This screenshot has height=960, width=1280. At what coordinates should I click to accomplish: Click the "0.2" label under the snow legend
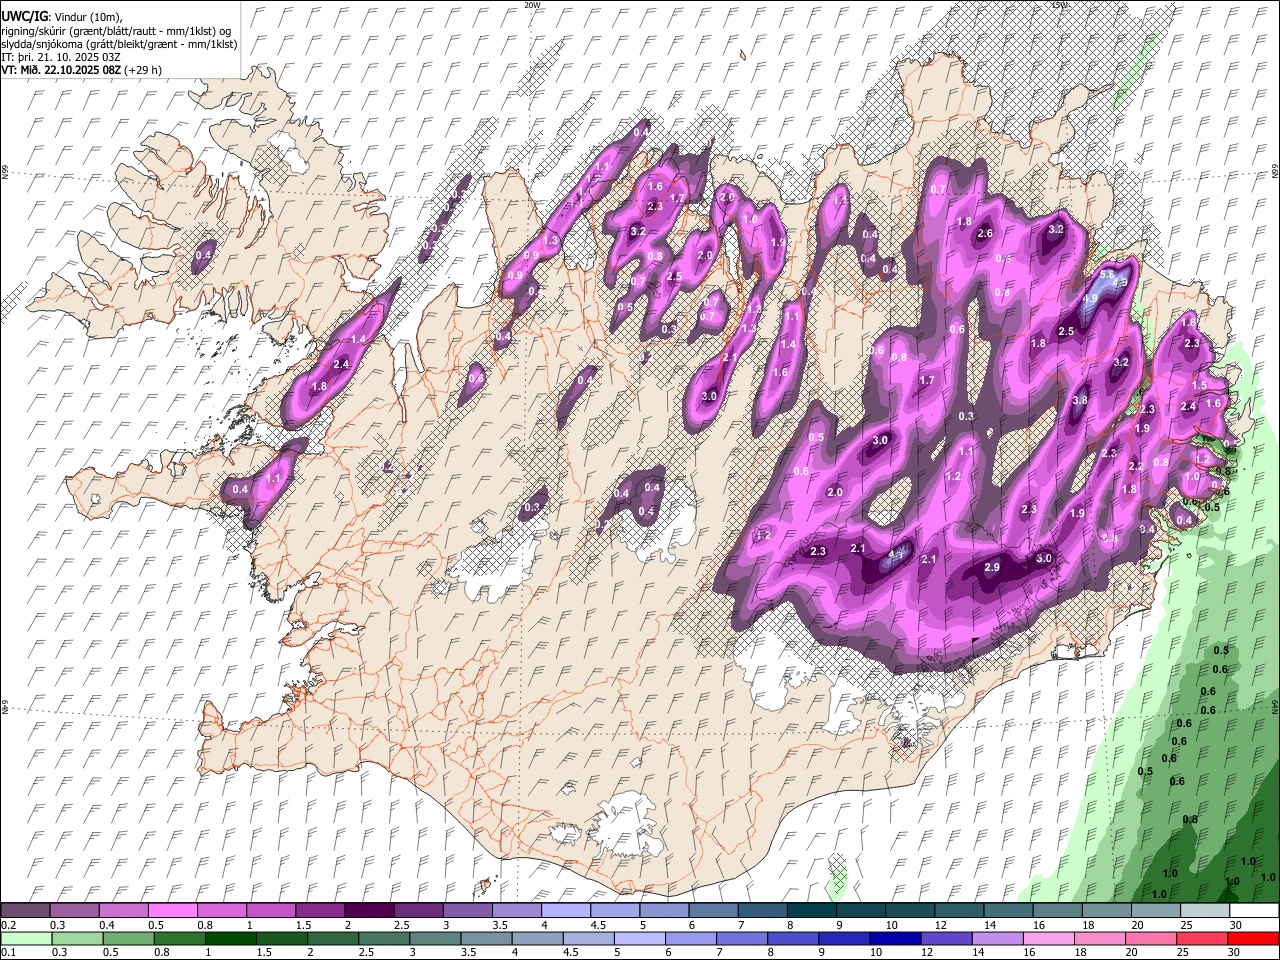click(x=7, y=925)
